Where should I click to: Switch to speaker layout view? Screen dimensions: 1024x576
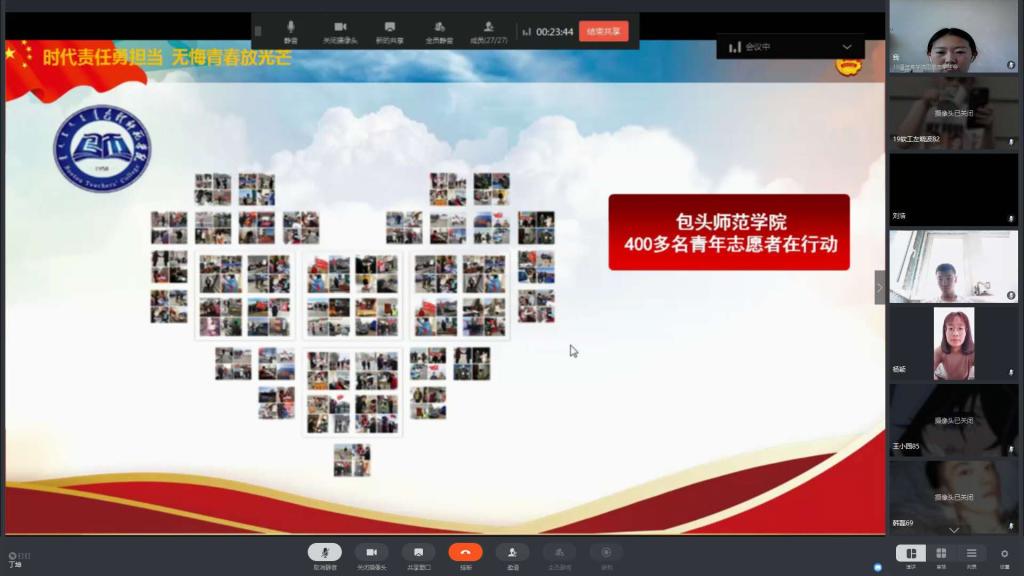910,554
